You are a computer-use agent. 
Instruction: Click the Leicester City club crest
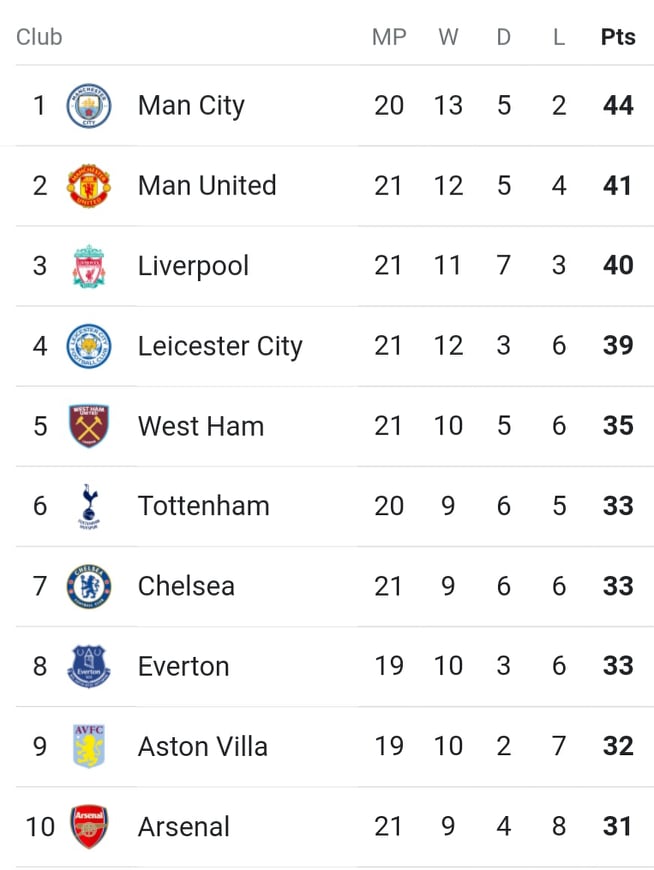[x=89, y=346]
